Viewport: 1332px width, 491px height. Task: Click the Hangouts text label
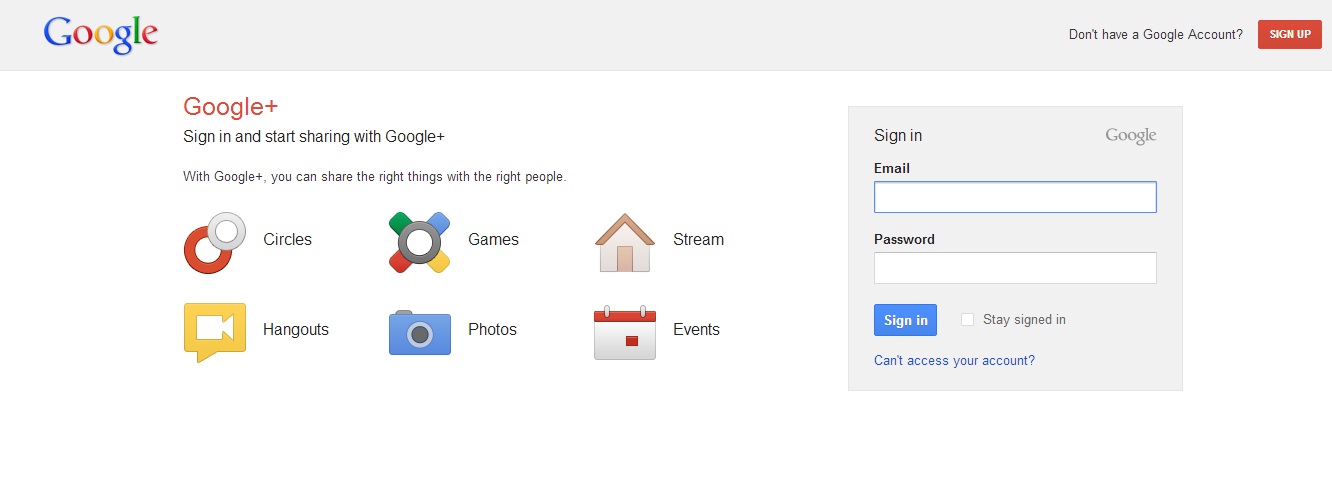coord(296,330)
